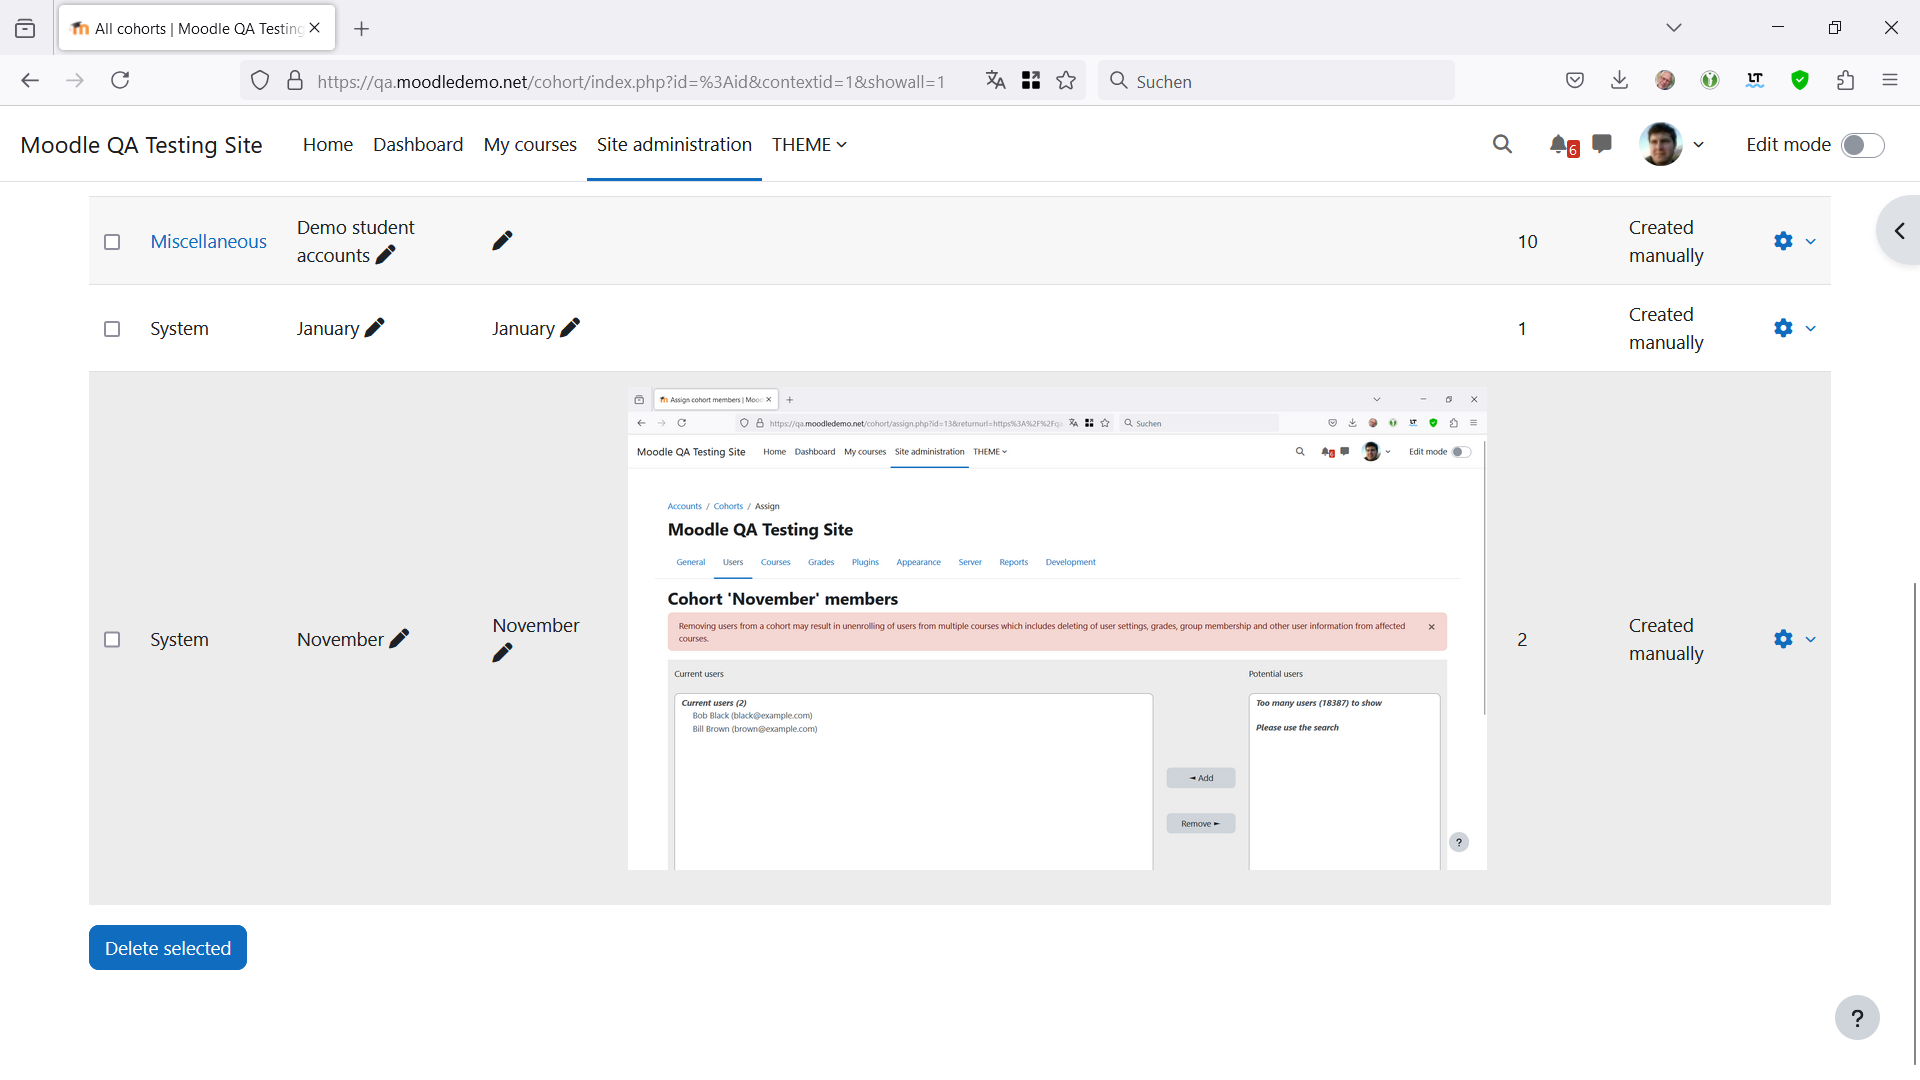This screenshot has width=1920, height=1080.
Task: Edit November cohort name pencil icon
Action: (399, 639)
